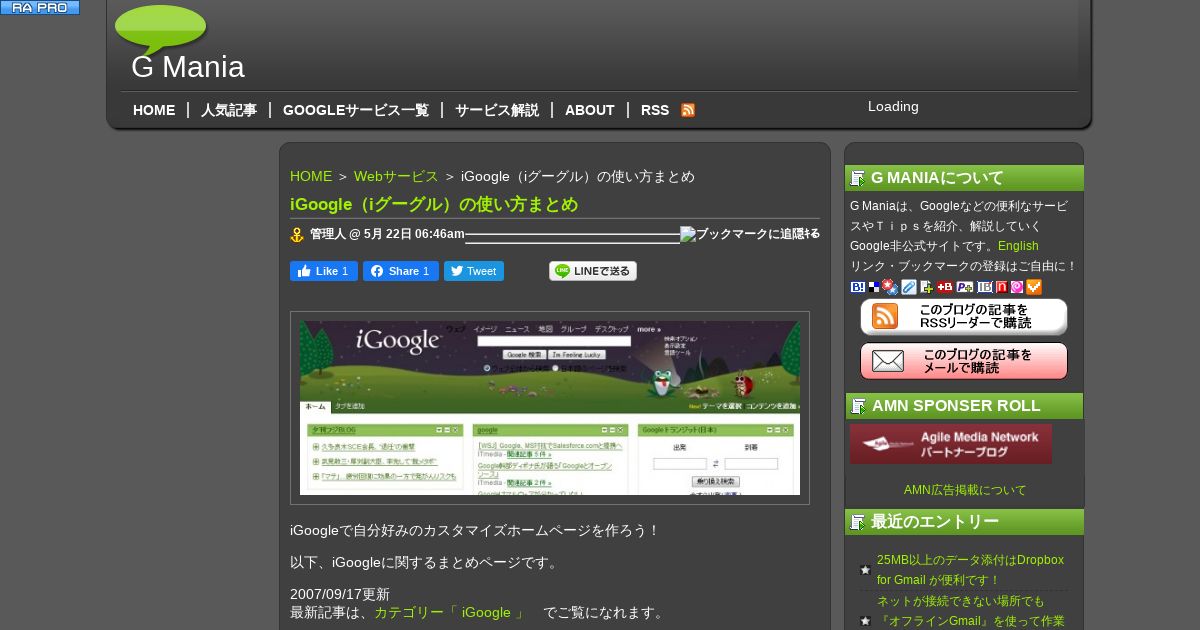Click the Delicious checkered bookmark icon
Image resolution: width=1200 pixels, height=630 pixels.
(874, 287)
